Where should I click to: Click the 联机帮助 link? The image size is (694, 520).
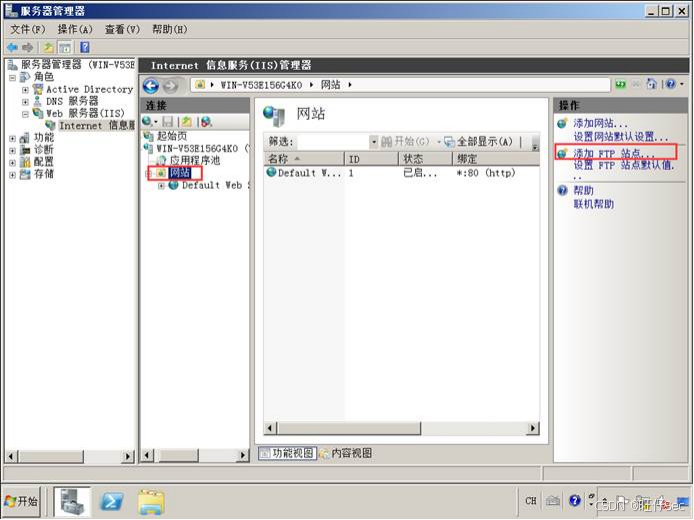pos(594,204)
